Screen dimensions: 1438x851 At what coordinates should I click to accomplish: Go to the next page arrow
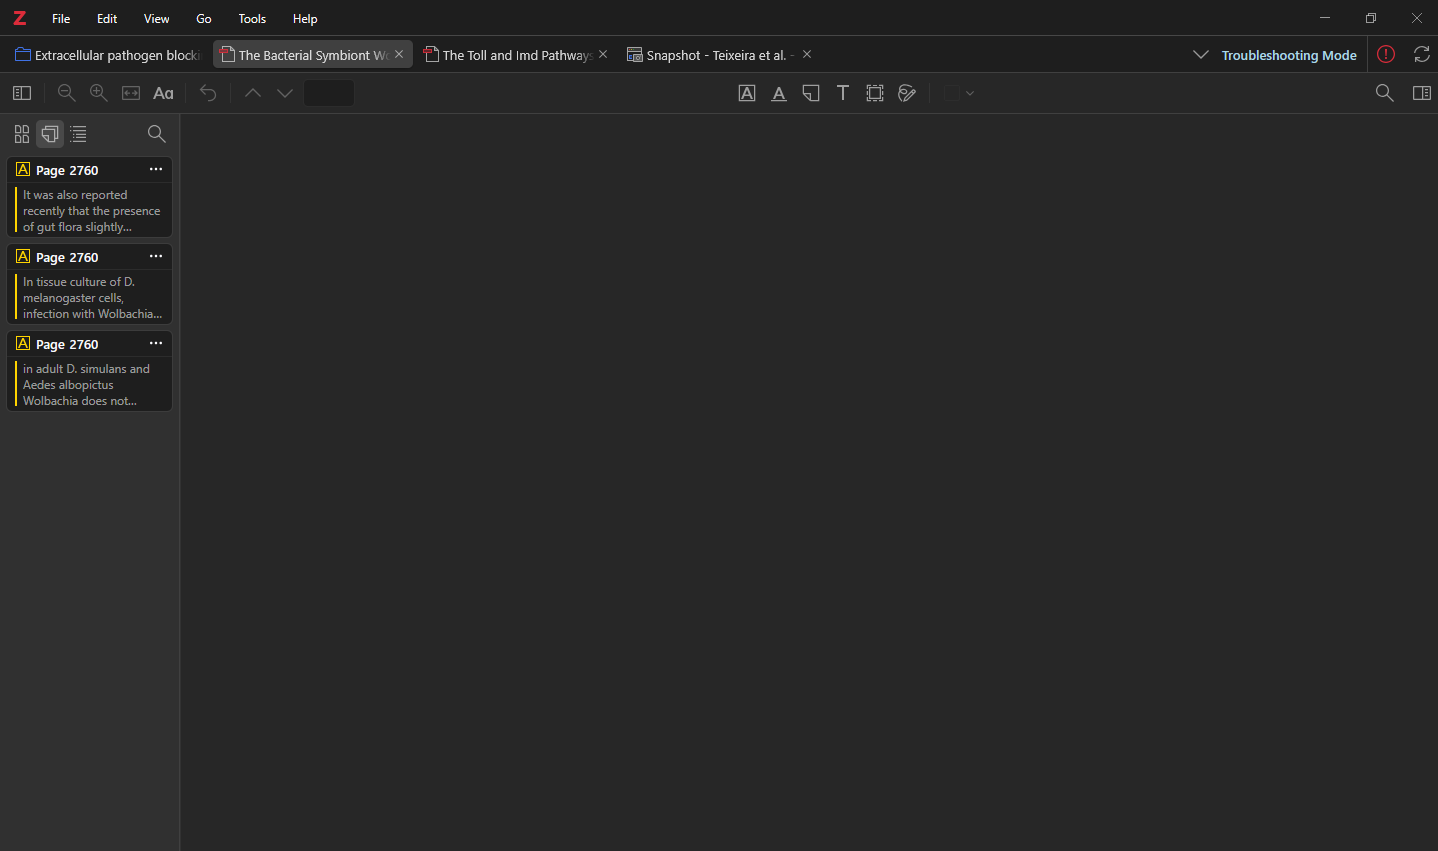pyautogui.click(x=285, y=93)
